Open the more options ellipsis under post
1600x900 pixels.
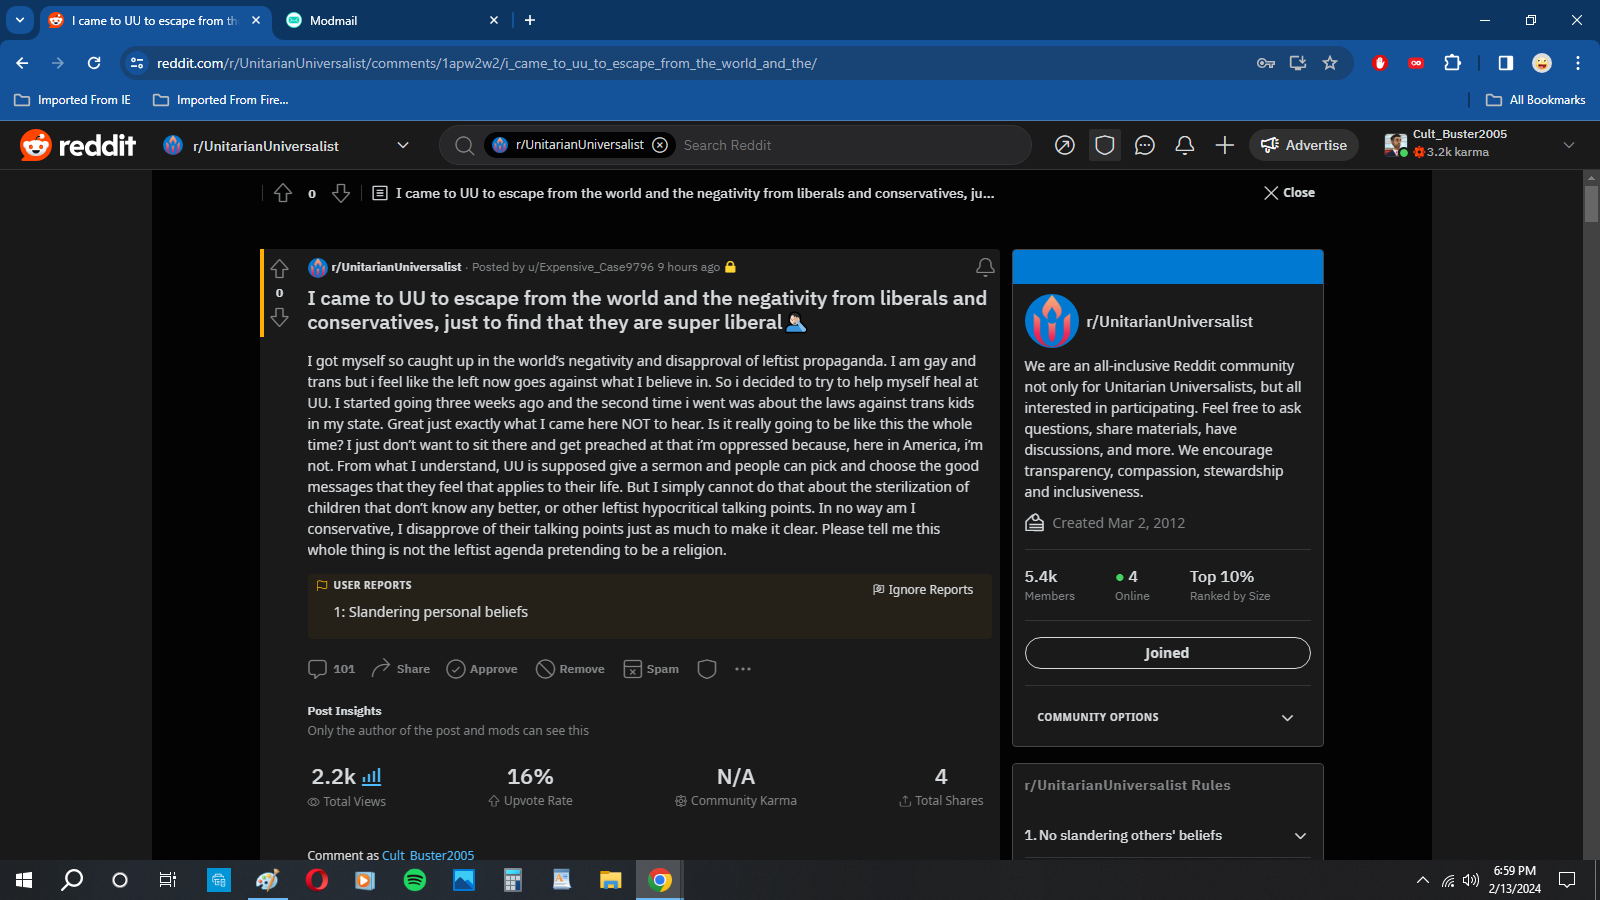coord(743,669)
